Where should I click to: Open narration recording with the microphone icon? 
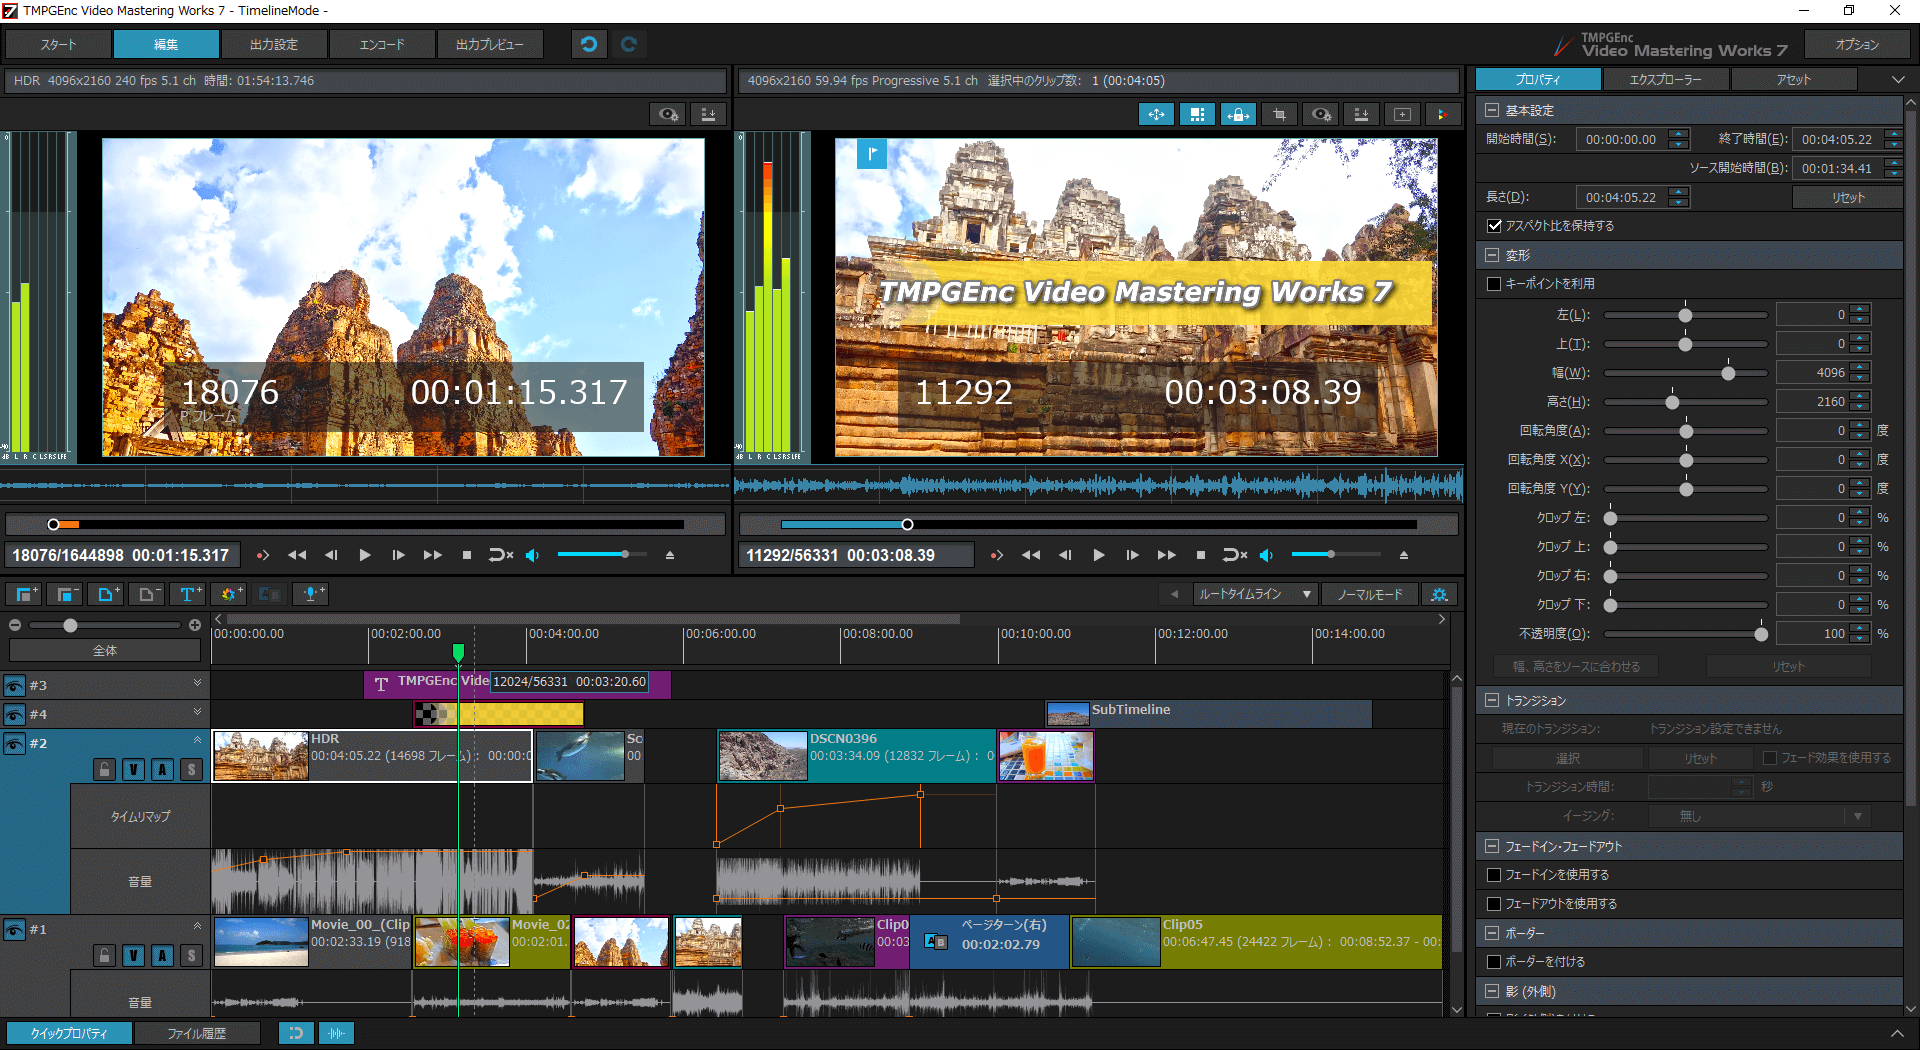point(311,594)
